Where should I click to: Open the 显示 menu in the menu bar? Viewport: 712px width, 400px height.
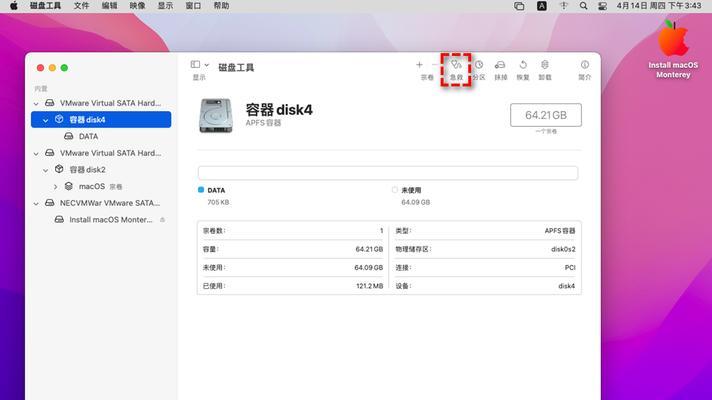coord(165,6)
